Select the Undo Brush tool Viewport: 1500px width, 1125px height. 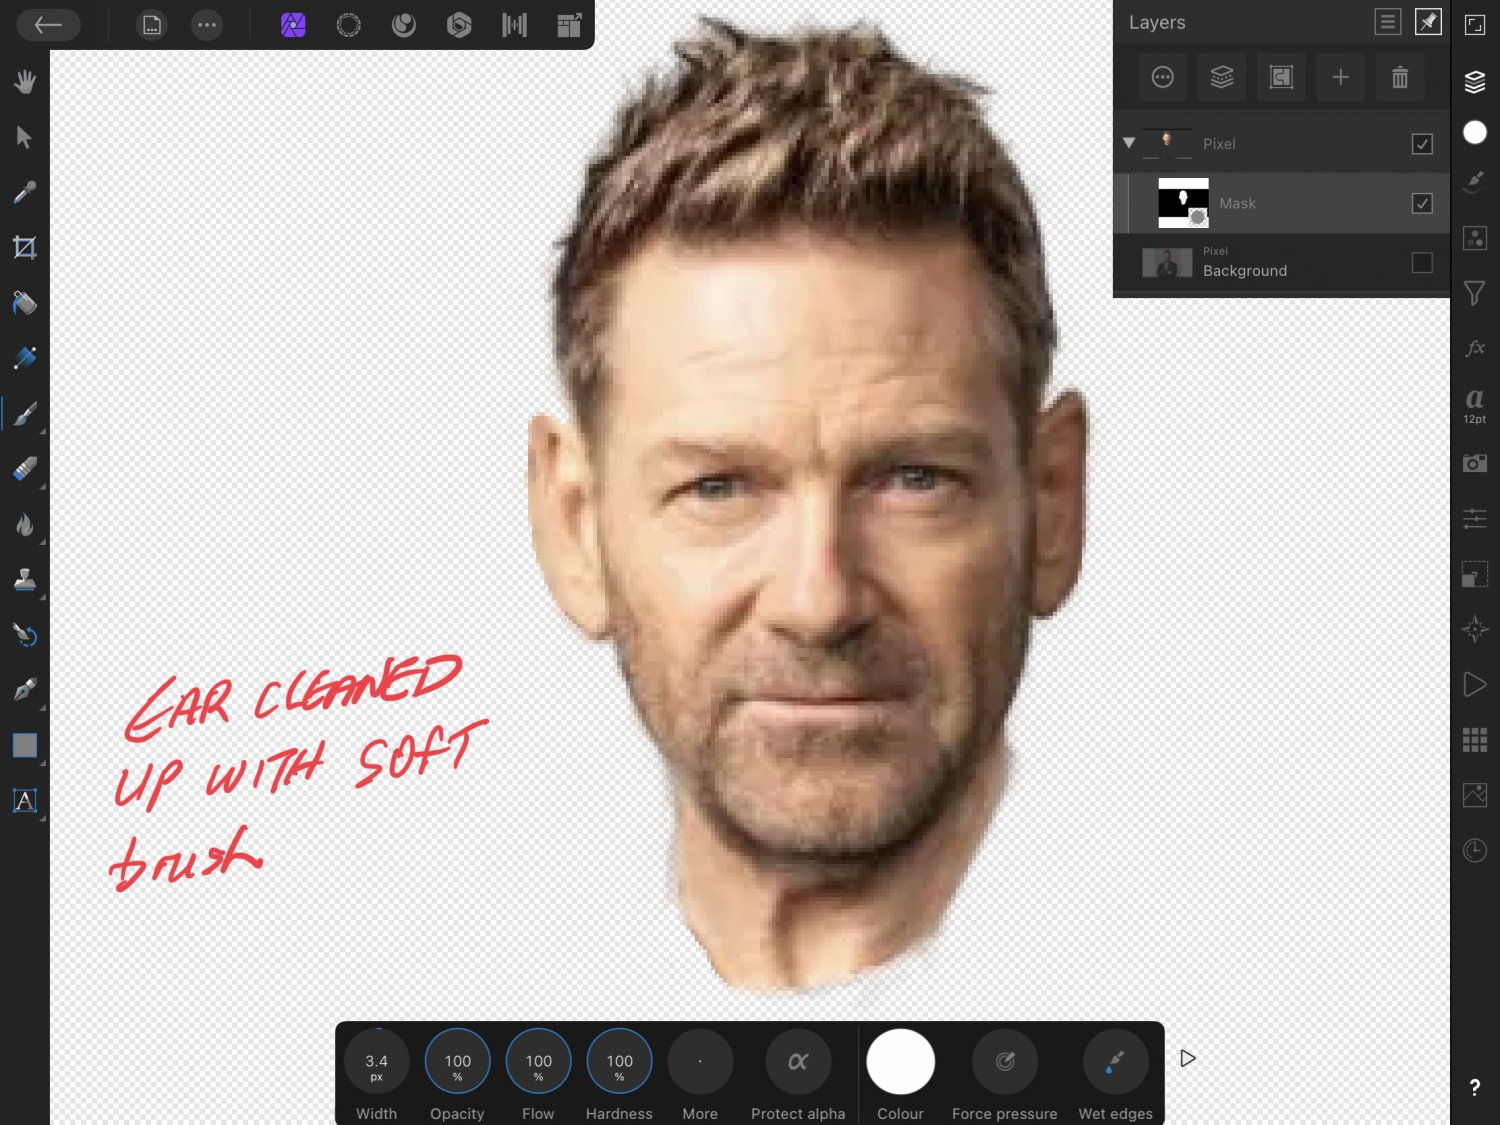[25, 634]
